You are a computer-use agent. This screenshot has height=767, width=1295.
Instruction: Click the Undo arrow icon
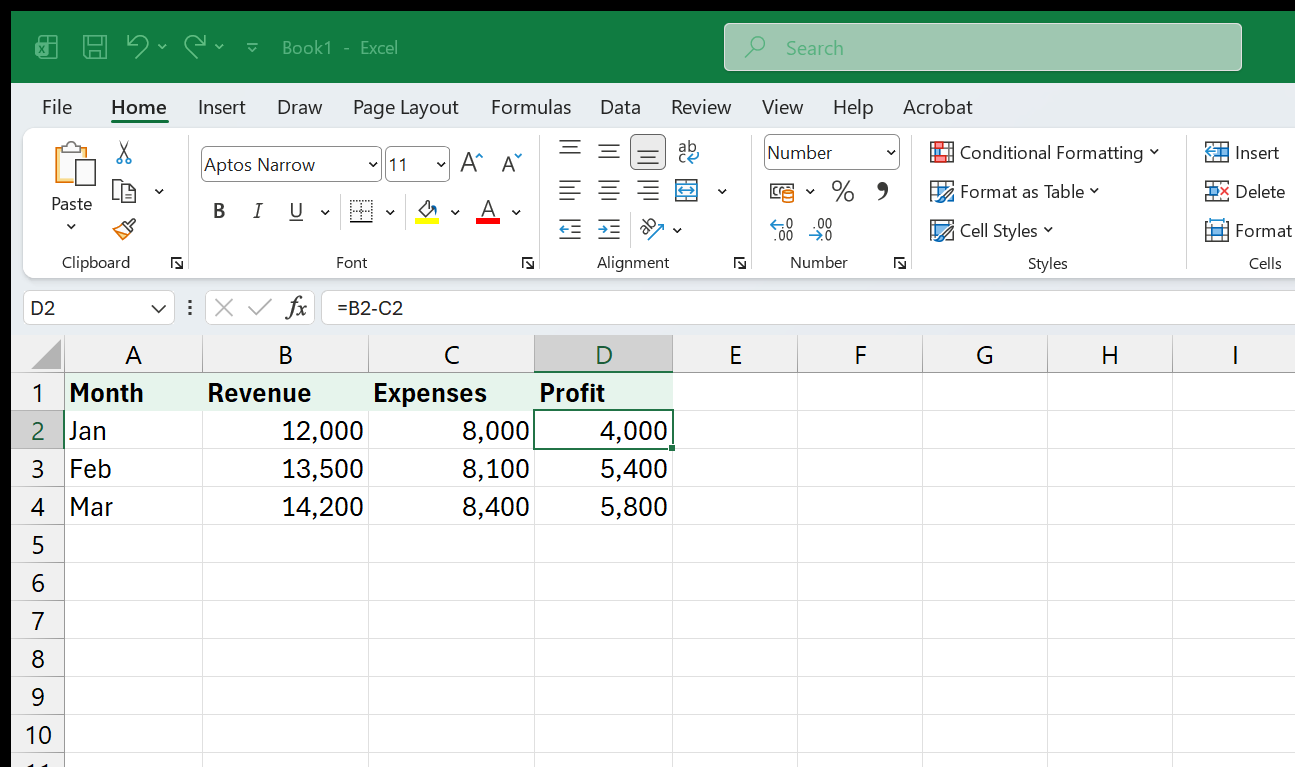coord(137,46)
